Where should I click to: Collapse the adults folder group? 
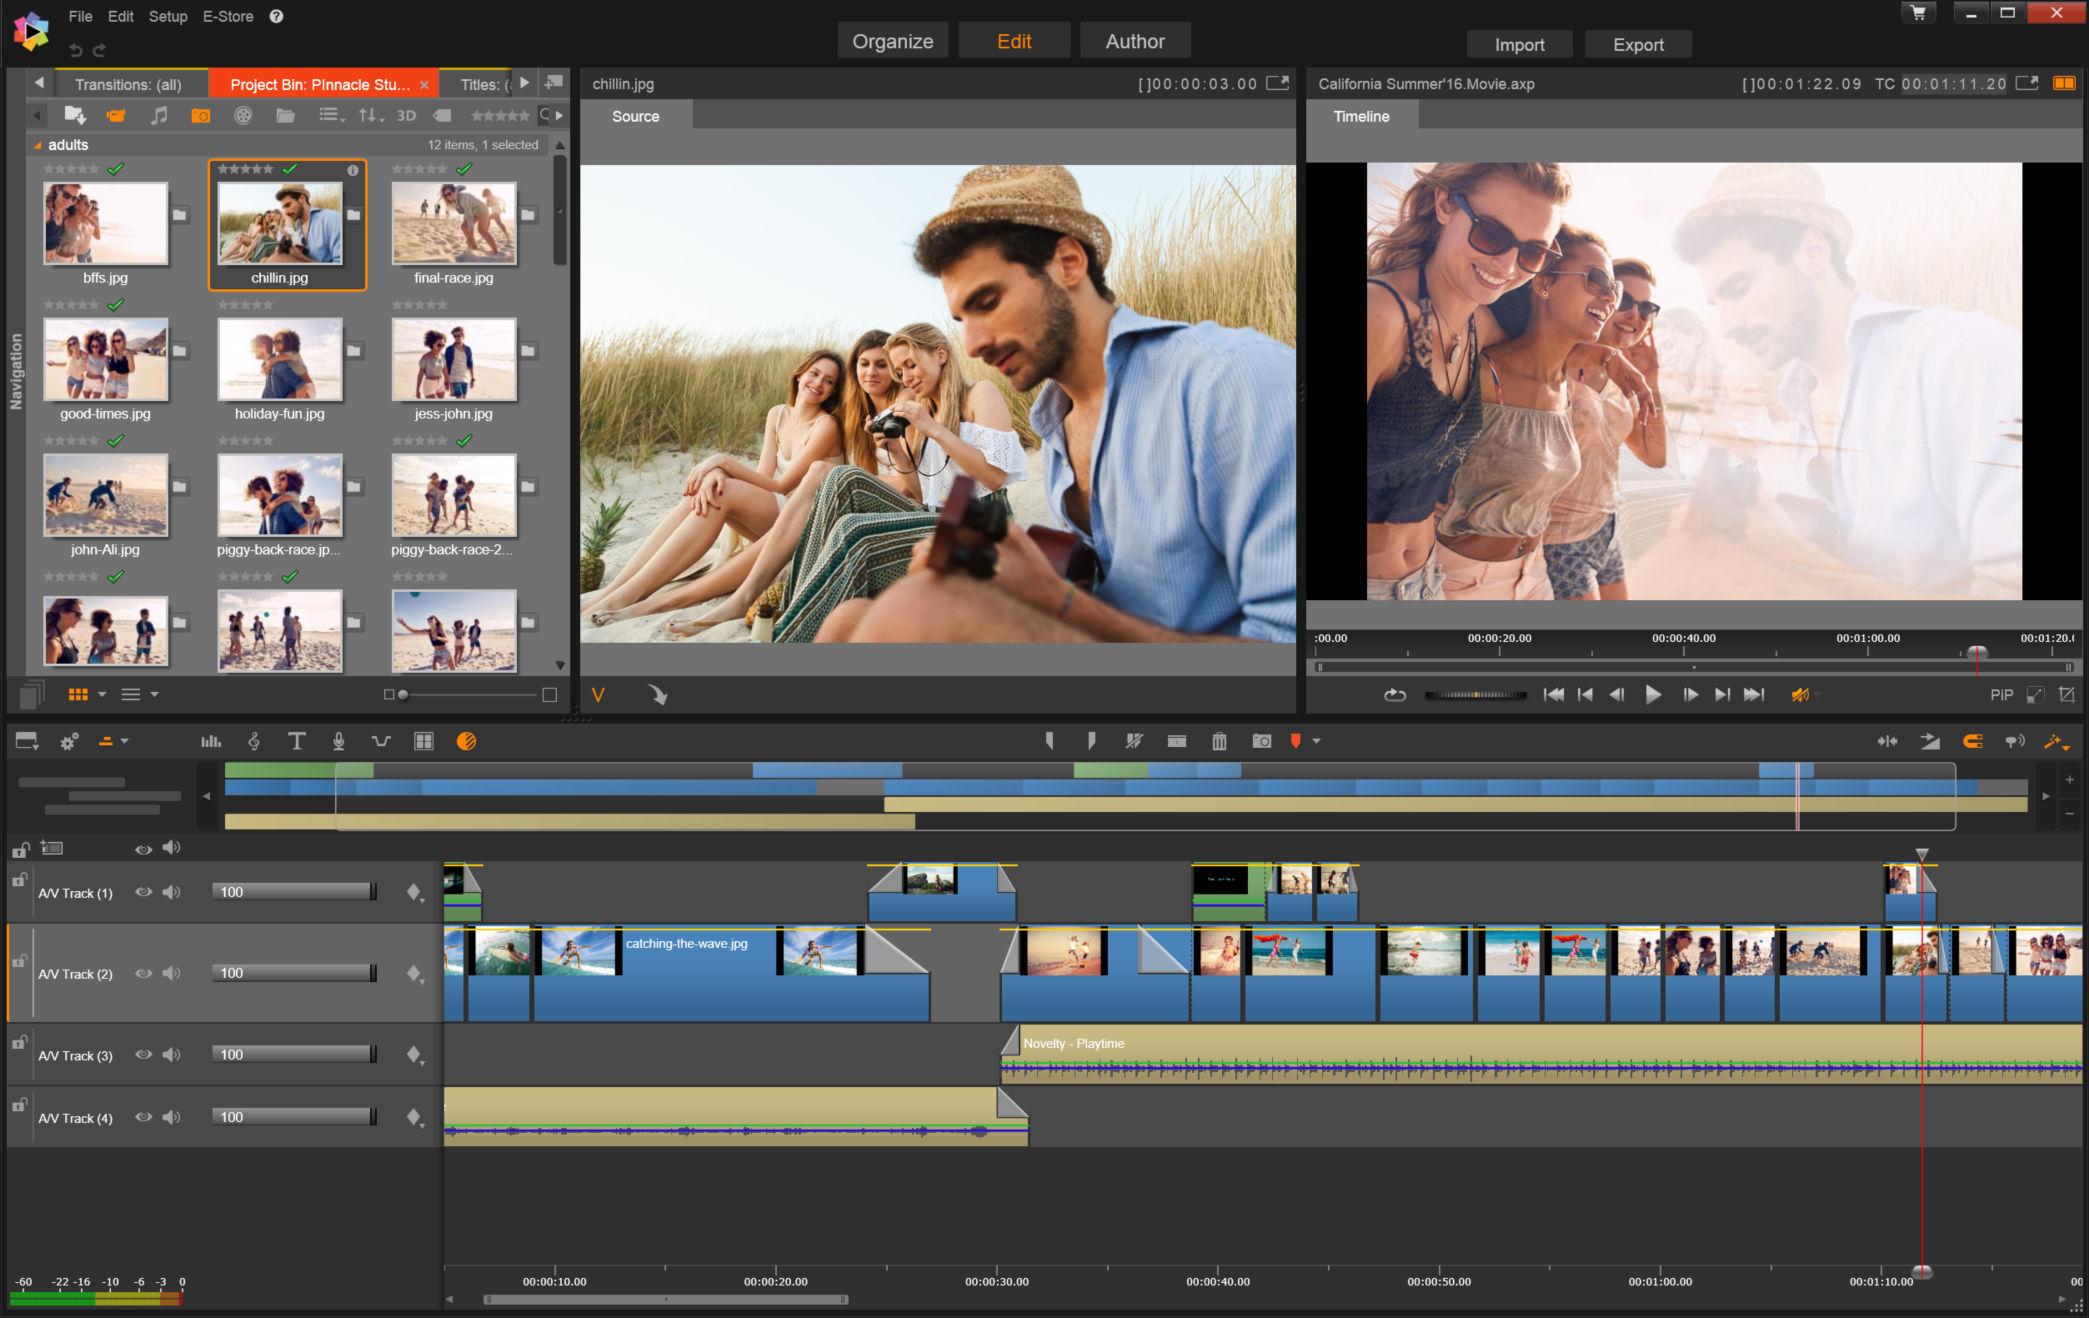click(x=38, y=145)
